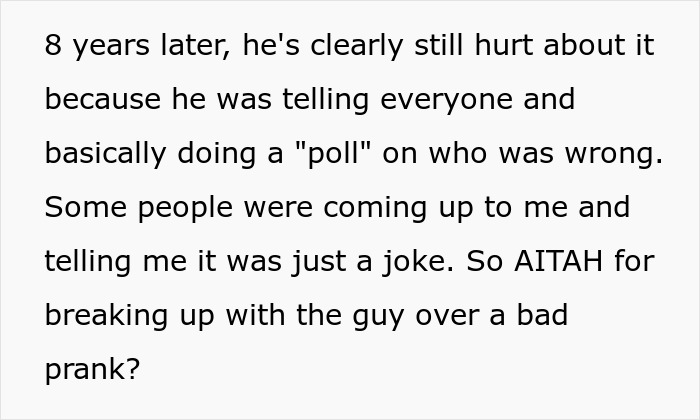
Task: Click the word "bad"
Action: point(542,315)
